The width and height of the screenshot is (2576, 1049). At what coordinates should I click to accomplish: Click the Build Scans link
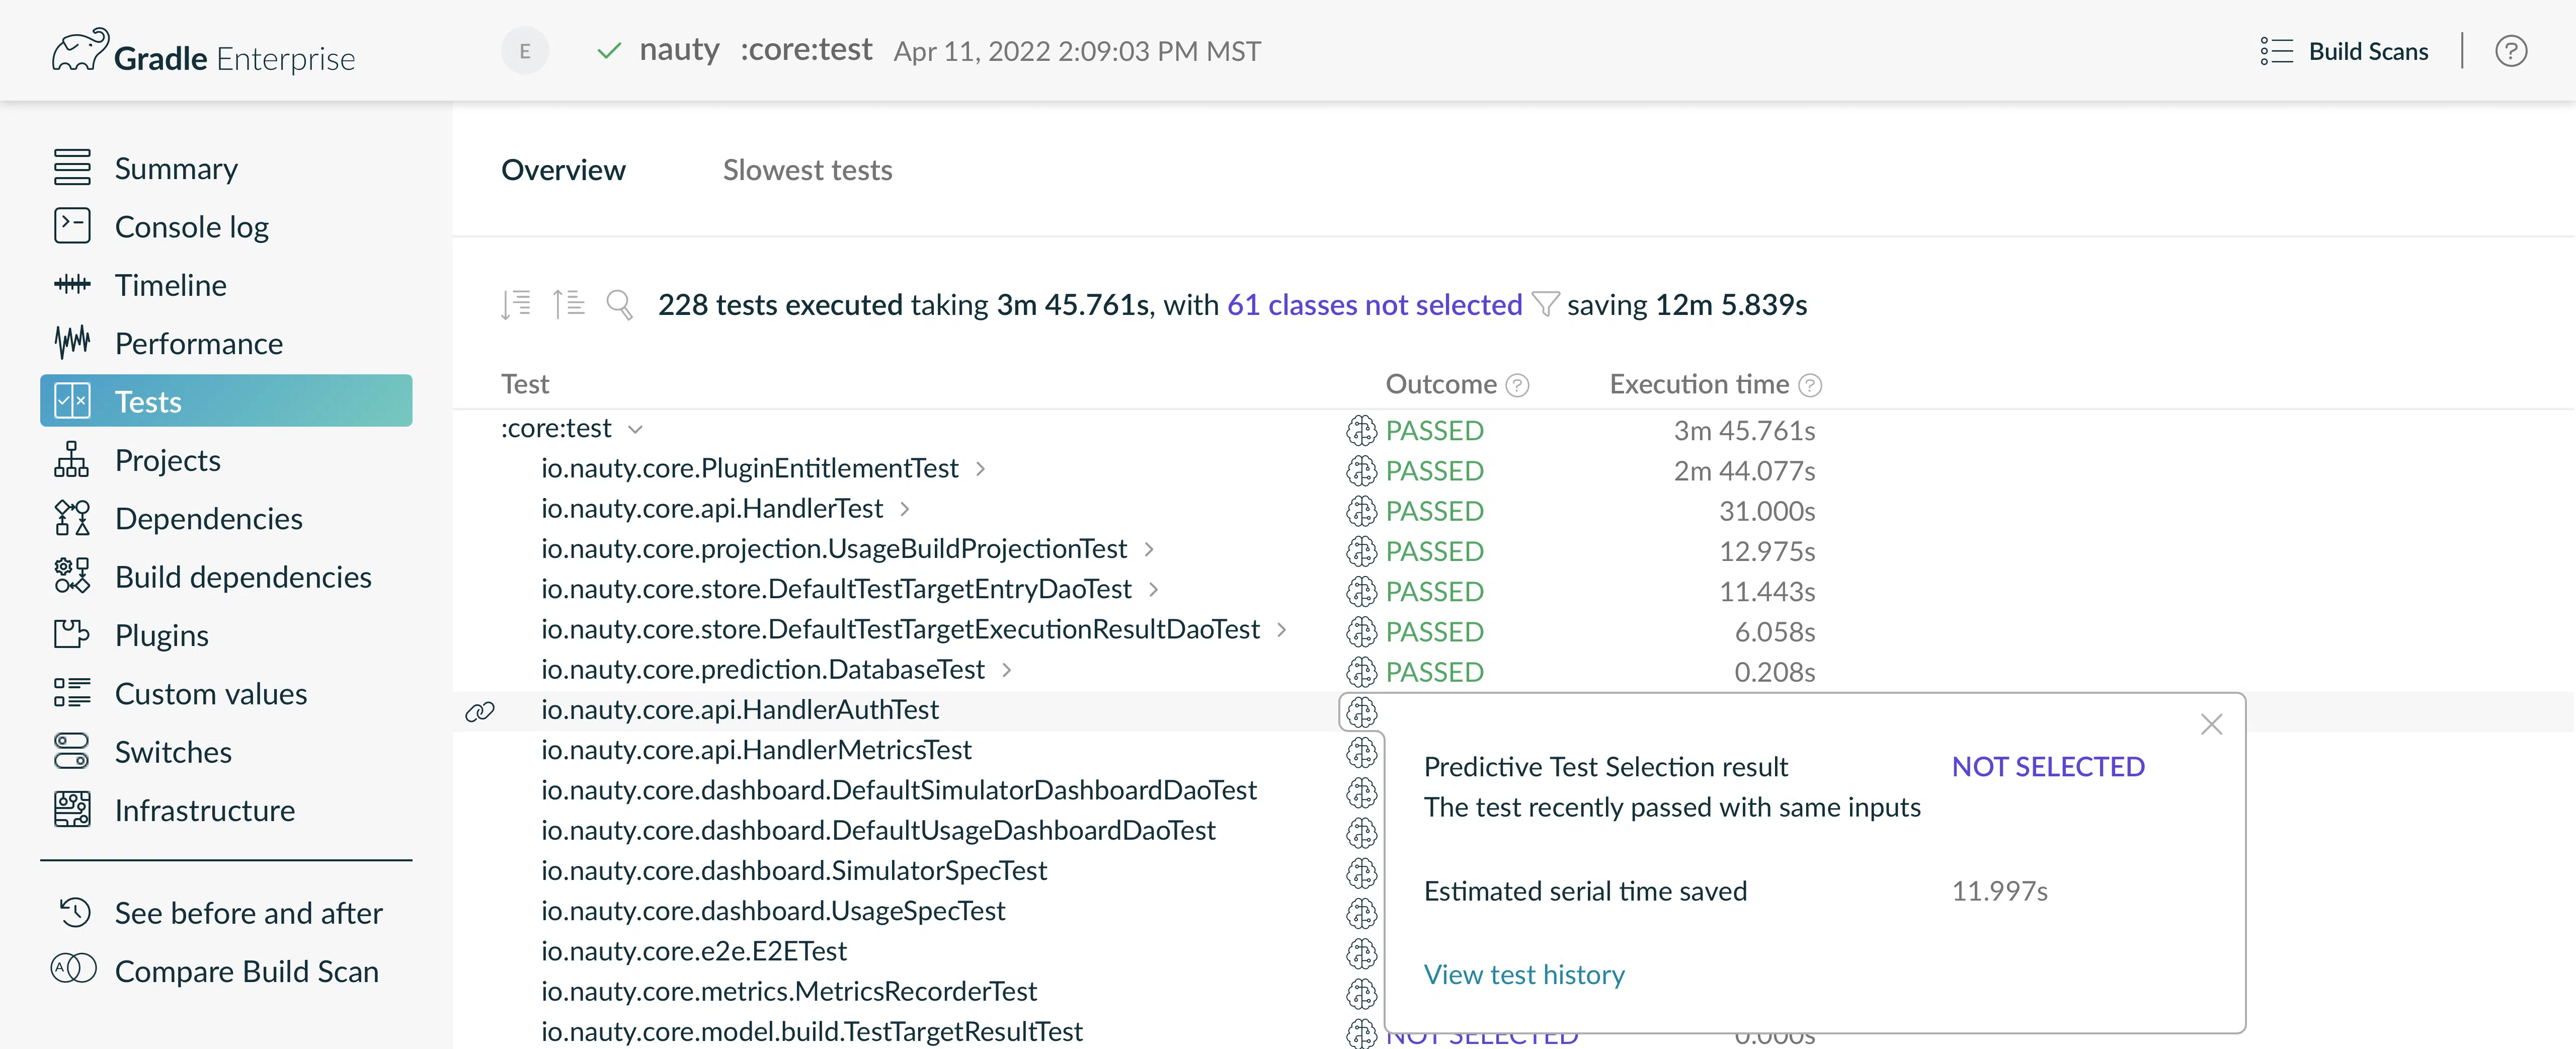(x=2344, y=51)
